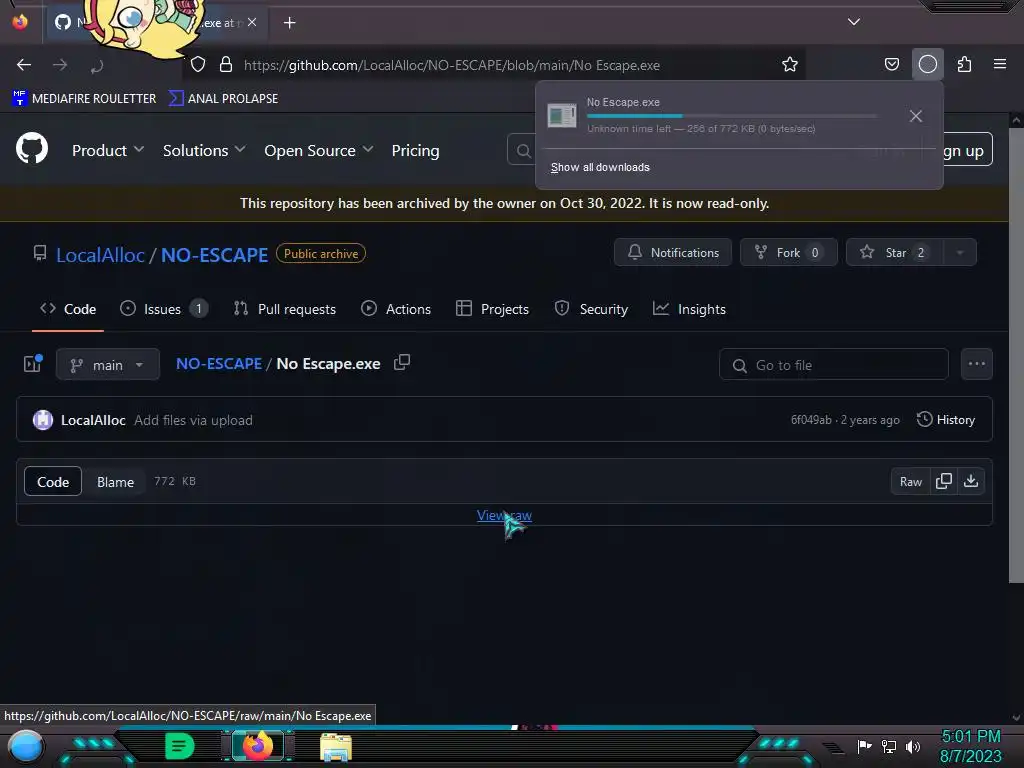
Task: Download raw file icon
Action: pyautogui.click(x=971, y=481)
